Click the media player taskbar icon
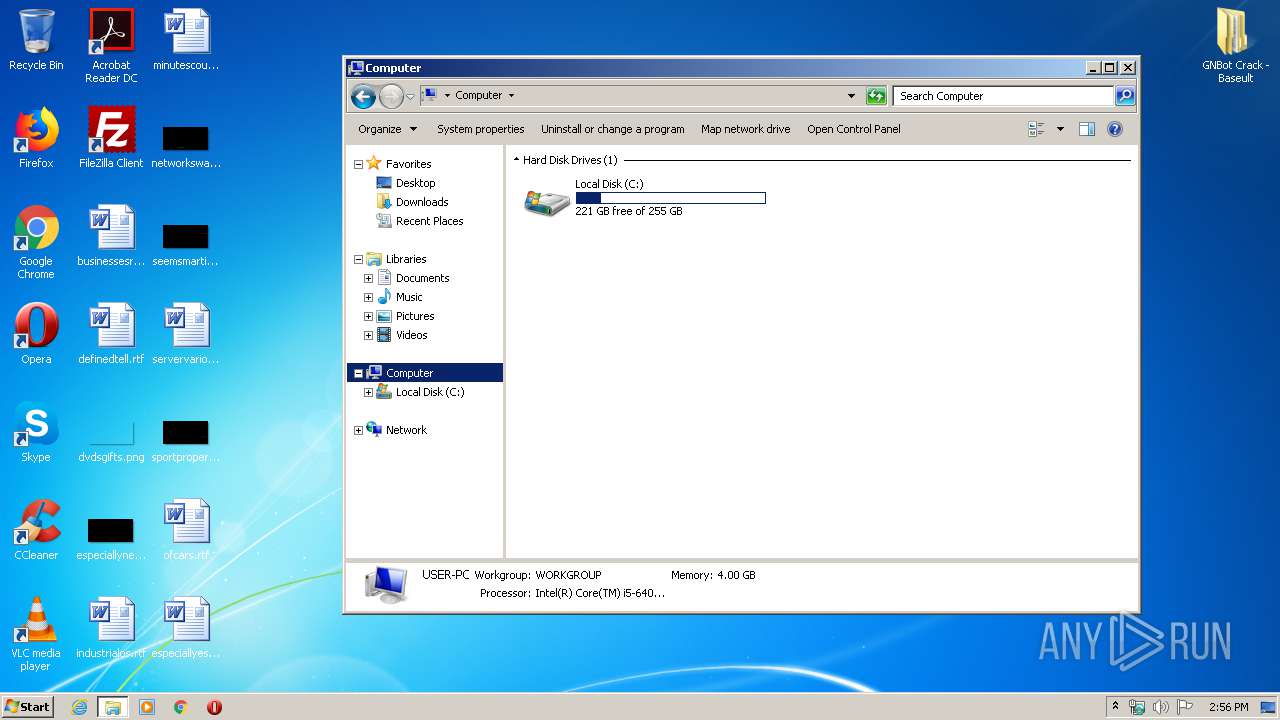This screenshot has width=1280, height=720. point(147,707)
